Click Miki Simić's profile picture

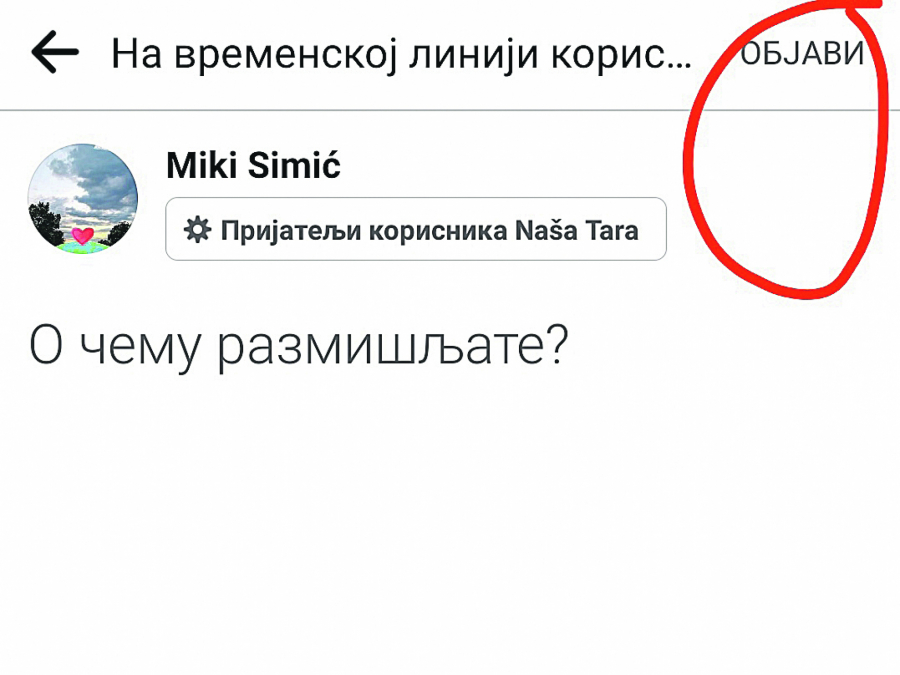point(82,198)
